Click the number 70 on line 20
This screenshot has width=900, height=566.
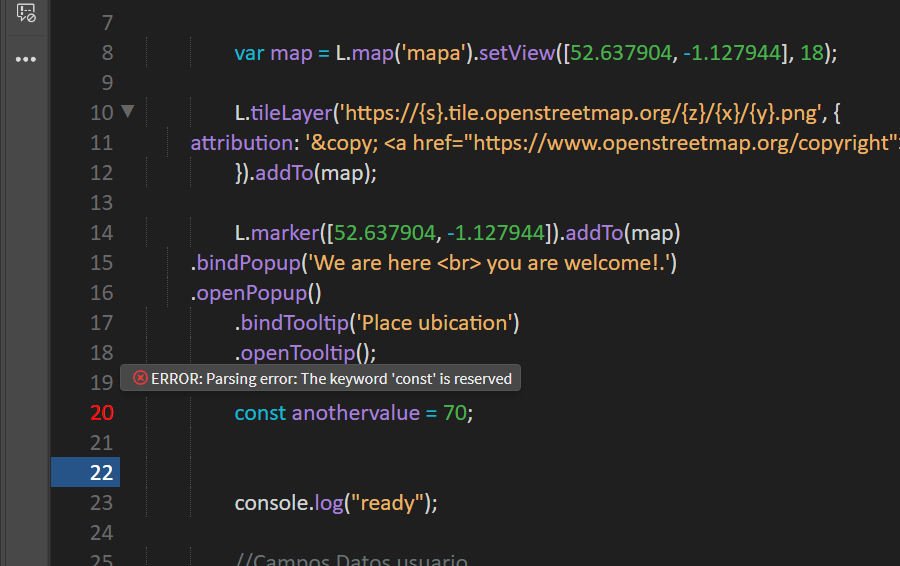click(x=455, y=413)
